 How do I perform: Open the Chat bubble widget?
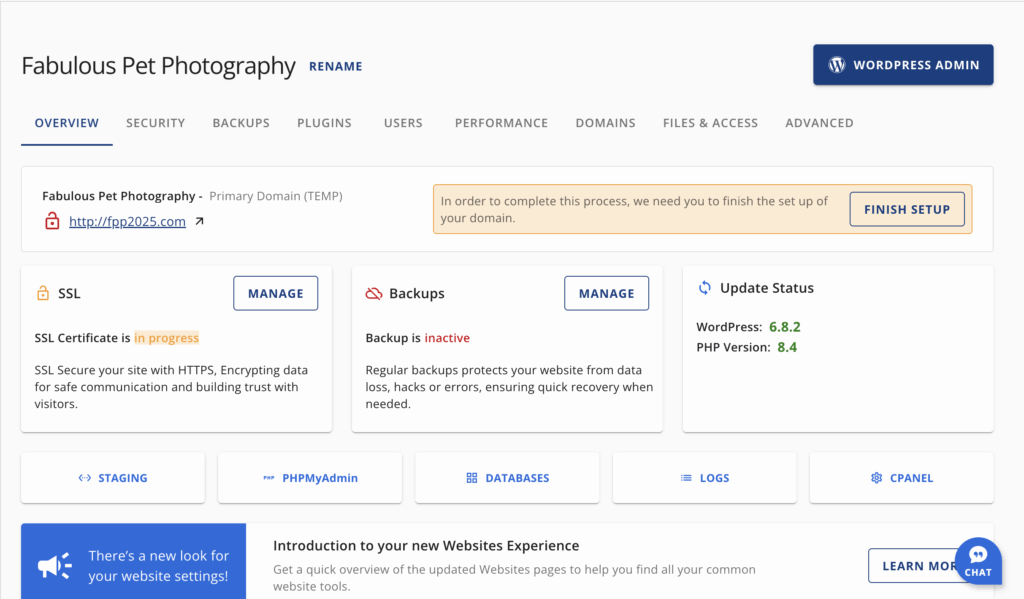click(978, 561)
